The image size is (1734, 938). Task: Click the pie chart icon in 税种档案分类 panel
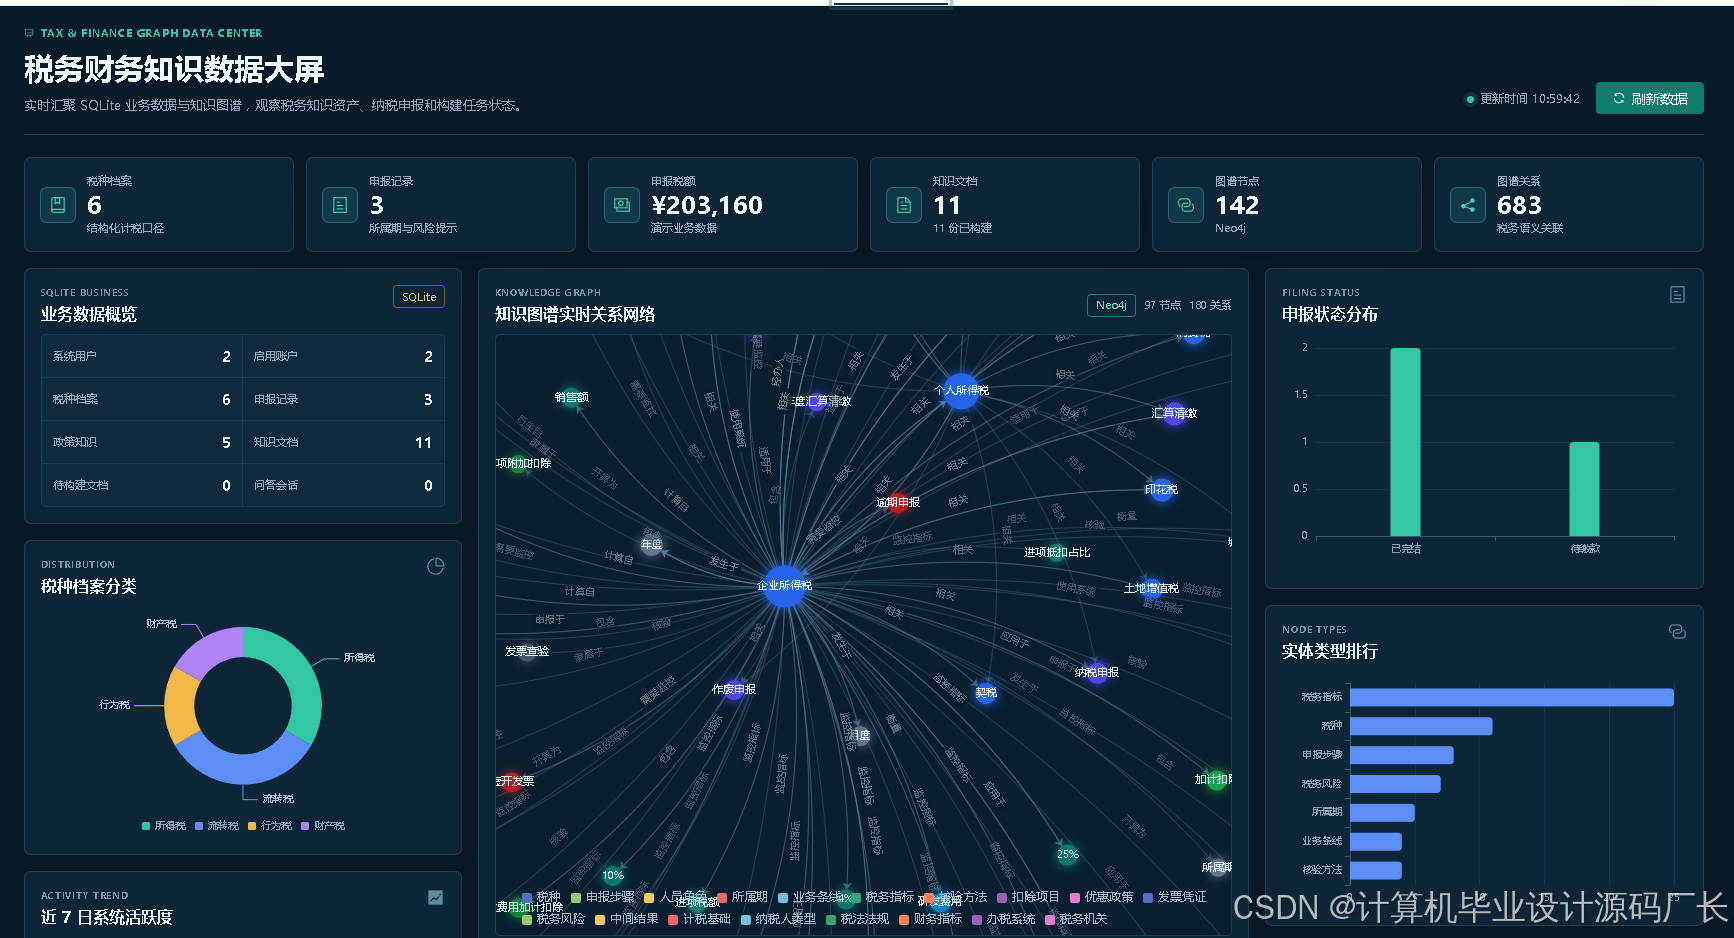[436, 566]
